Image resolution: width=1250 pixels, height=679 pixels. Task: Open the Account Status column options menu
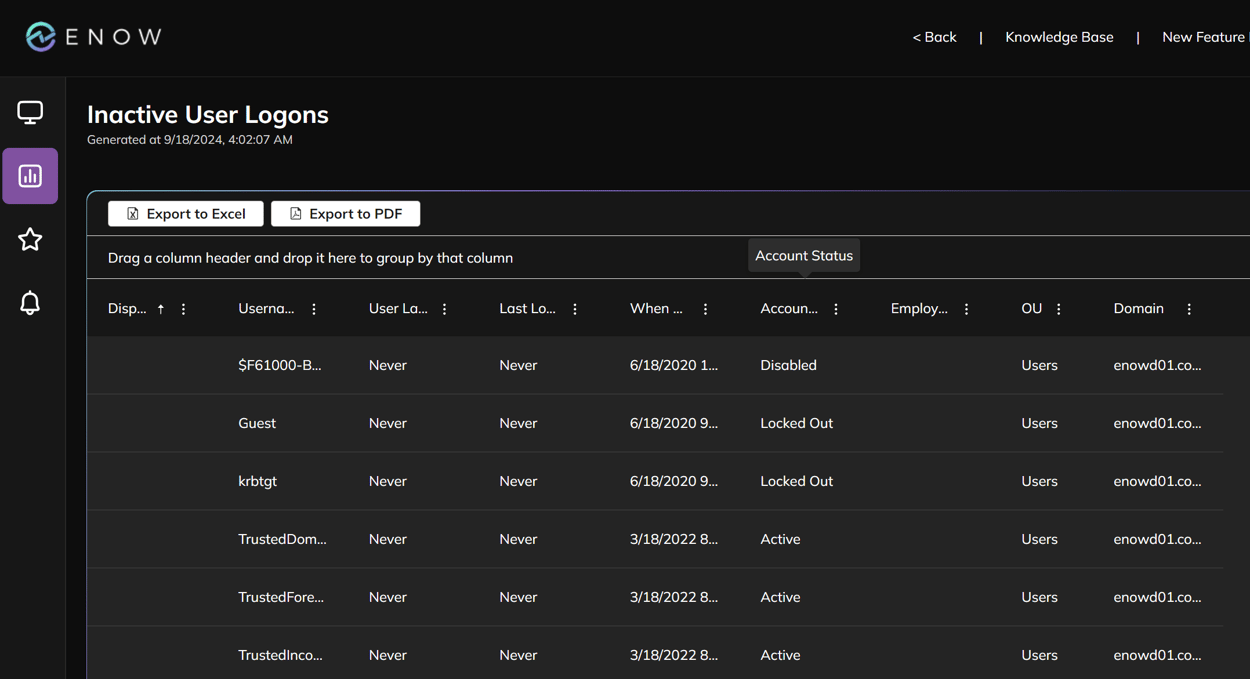click(835, 309)
